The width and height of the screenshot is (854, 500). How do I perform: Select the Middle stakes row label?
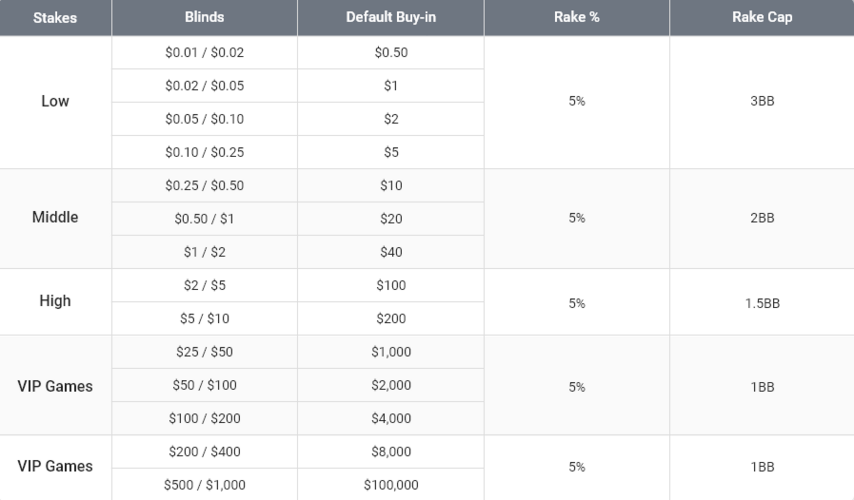pos(55,217)
